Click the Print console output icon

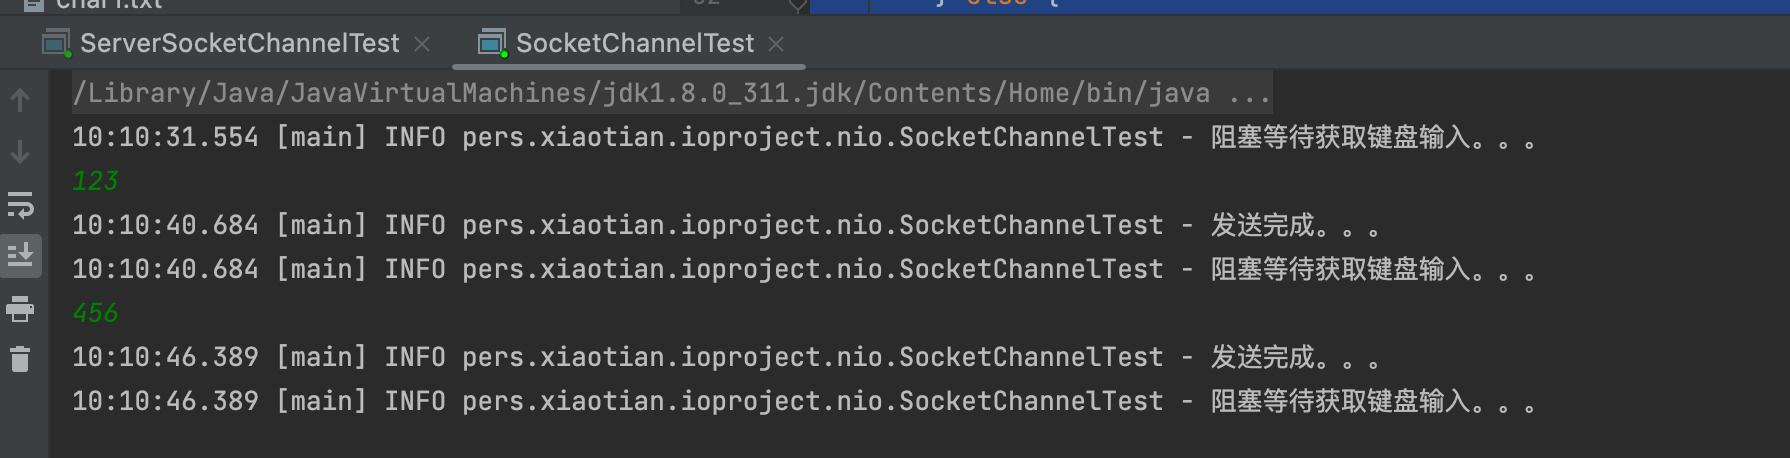[x=20, y=308]
